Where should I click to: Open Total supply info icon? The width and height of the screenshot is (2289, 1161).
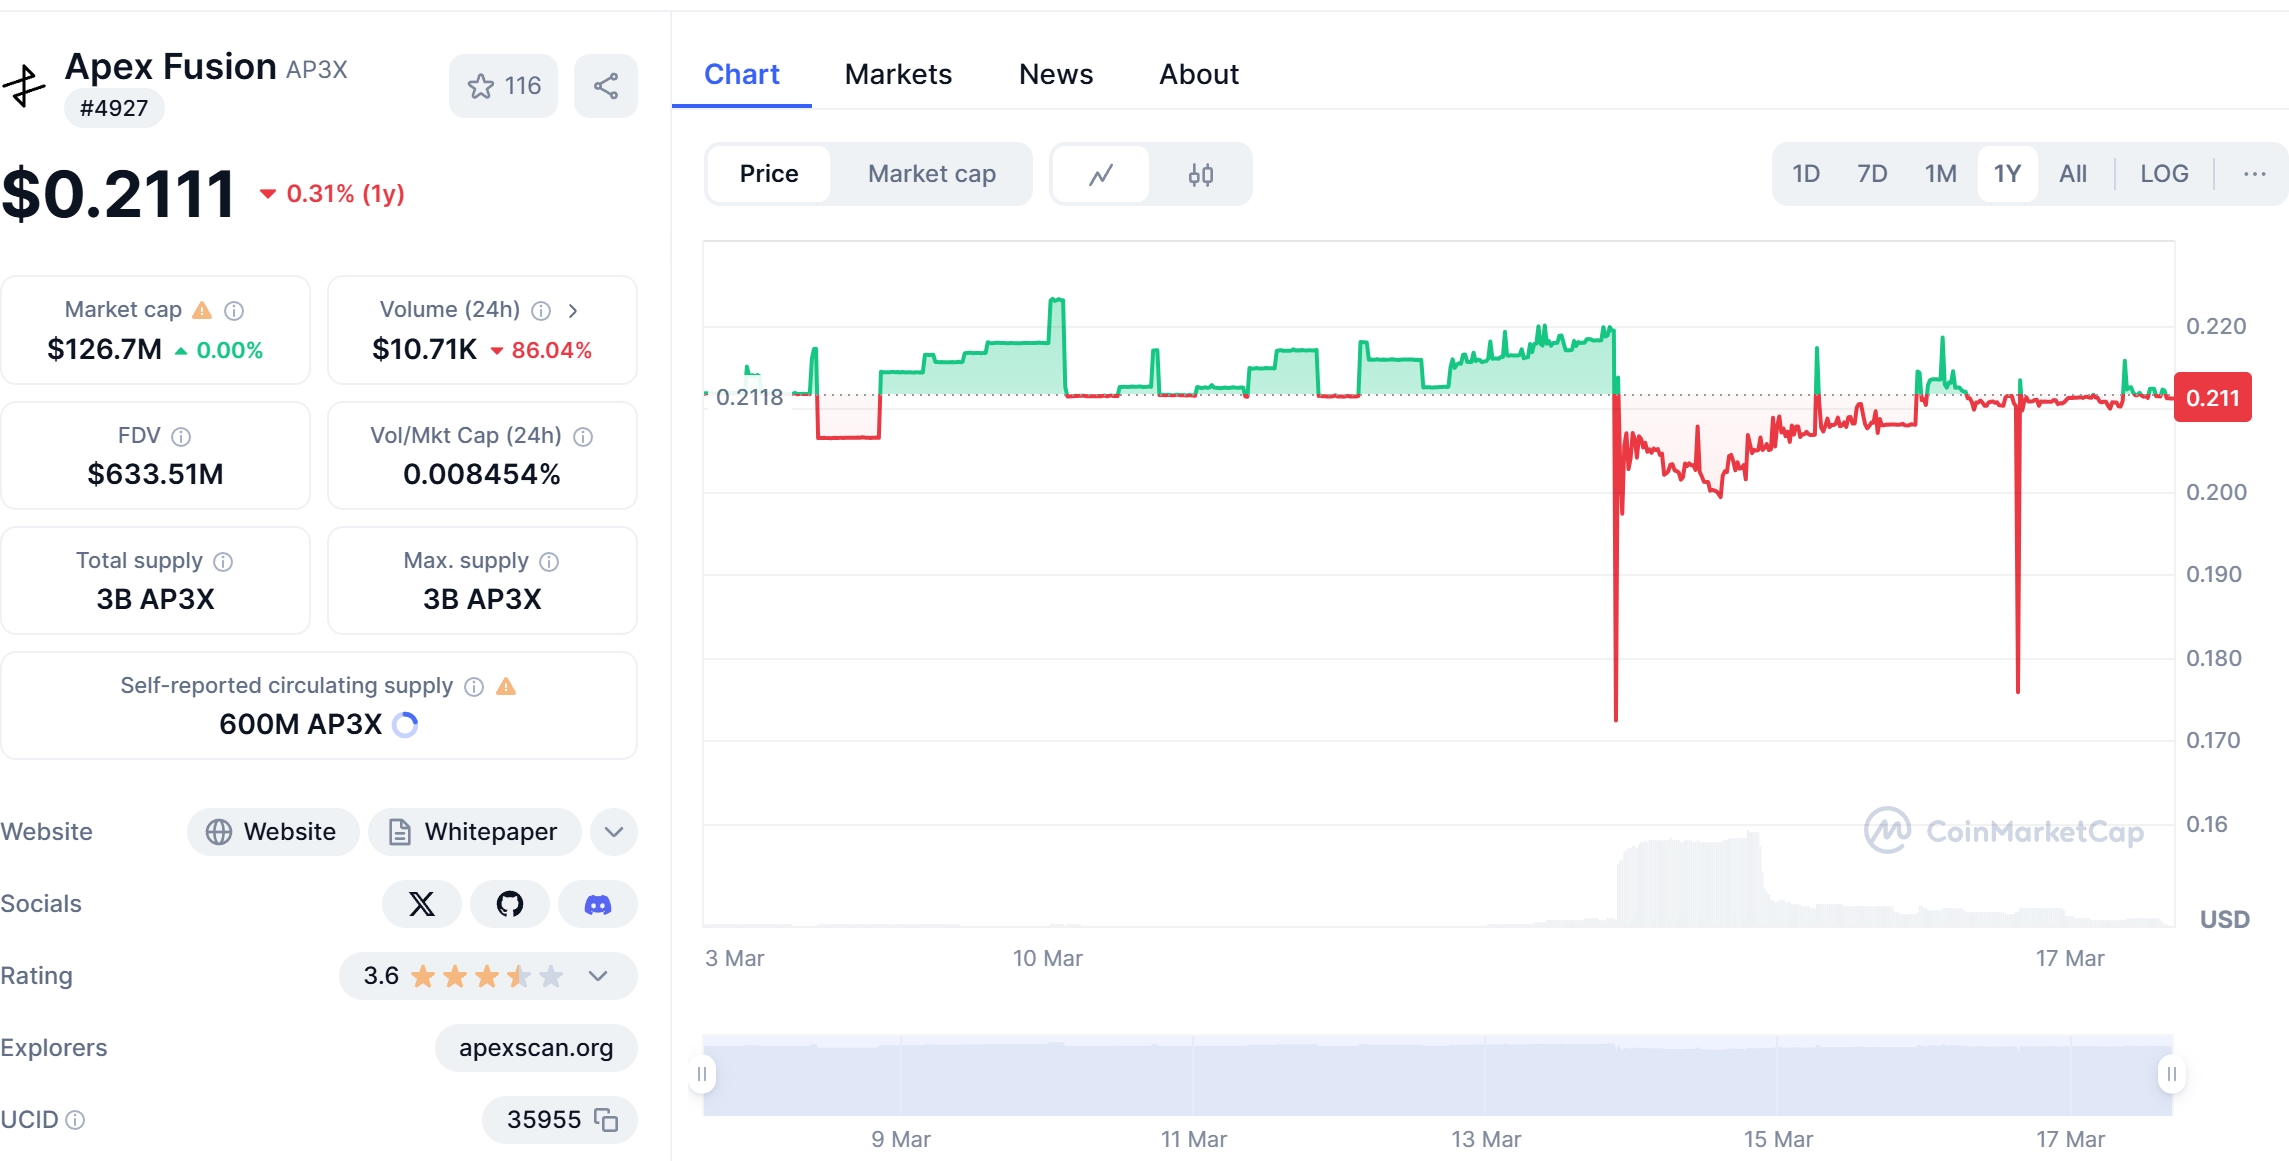click(223, 562)
